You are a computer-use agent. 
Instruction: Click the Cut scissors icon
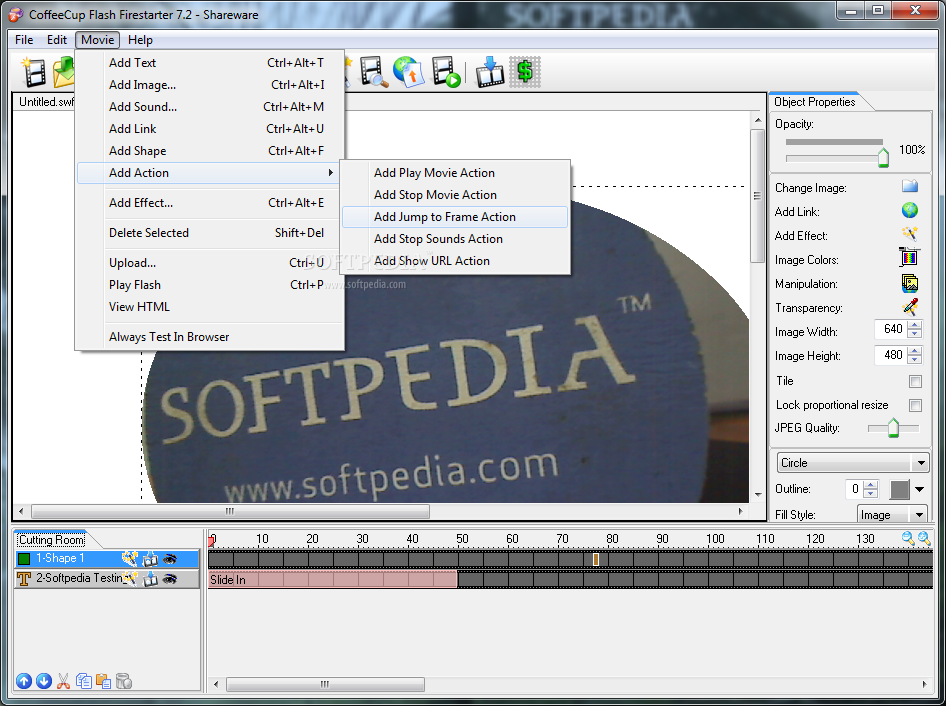click(63, 681)
